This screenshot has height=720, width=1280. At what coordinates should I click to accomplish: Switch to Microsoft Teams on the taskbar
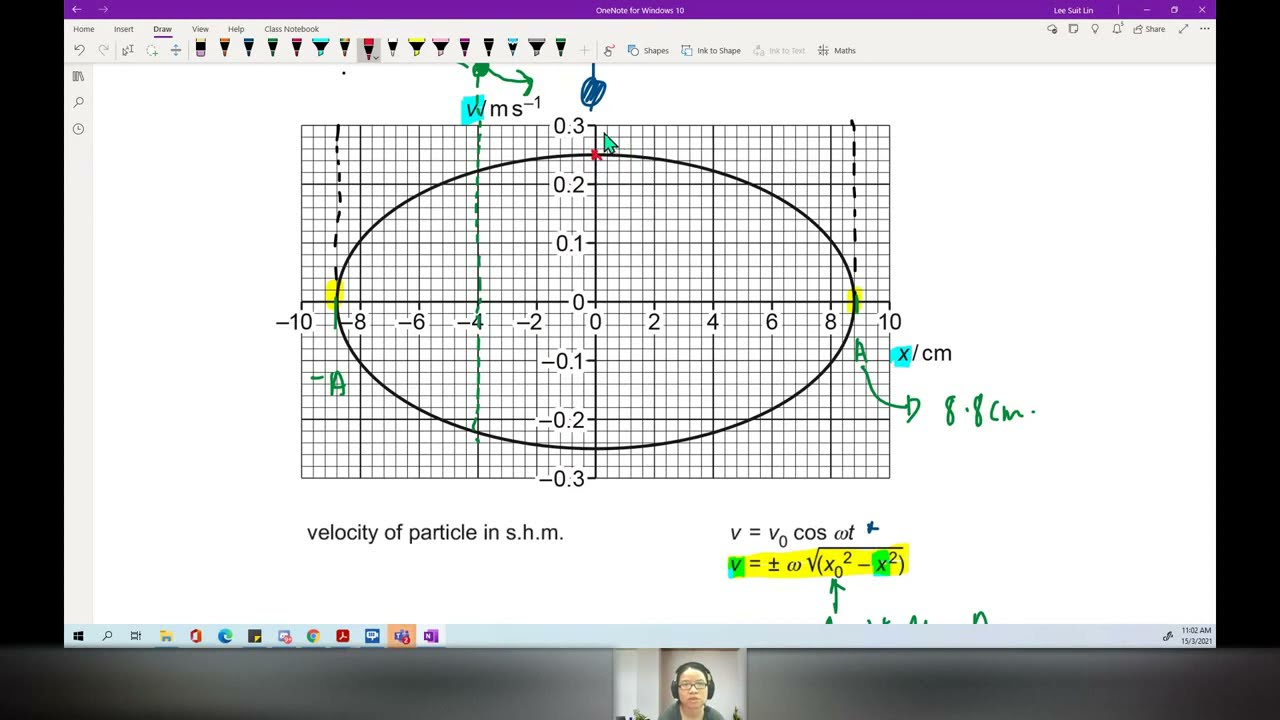tap(402, 636)
